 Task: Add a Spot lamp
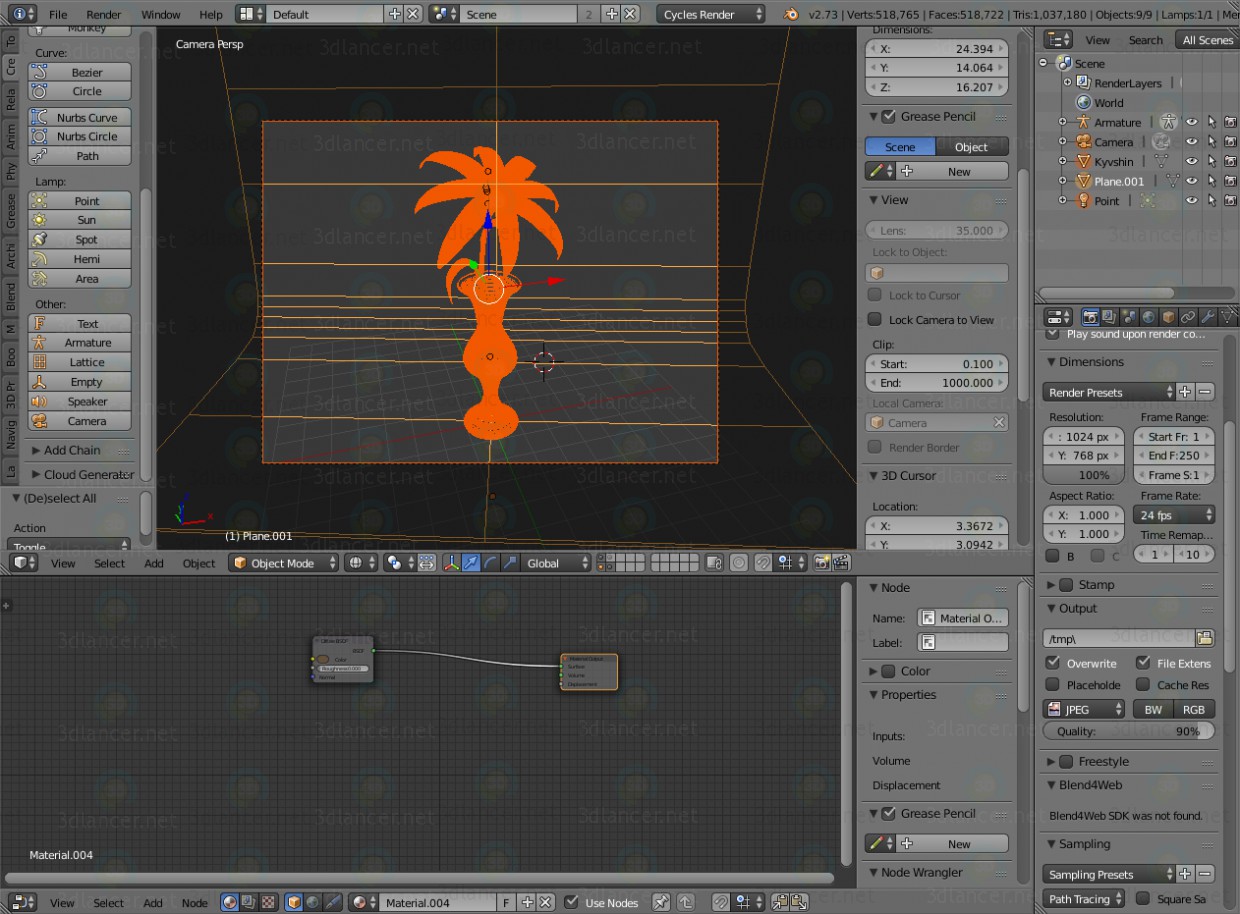tap(80, 240)
